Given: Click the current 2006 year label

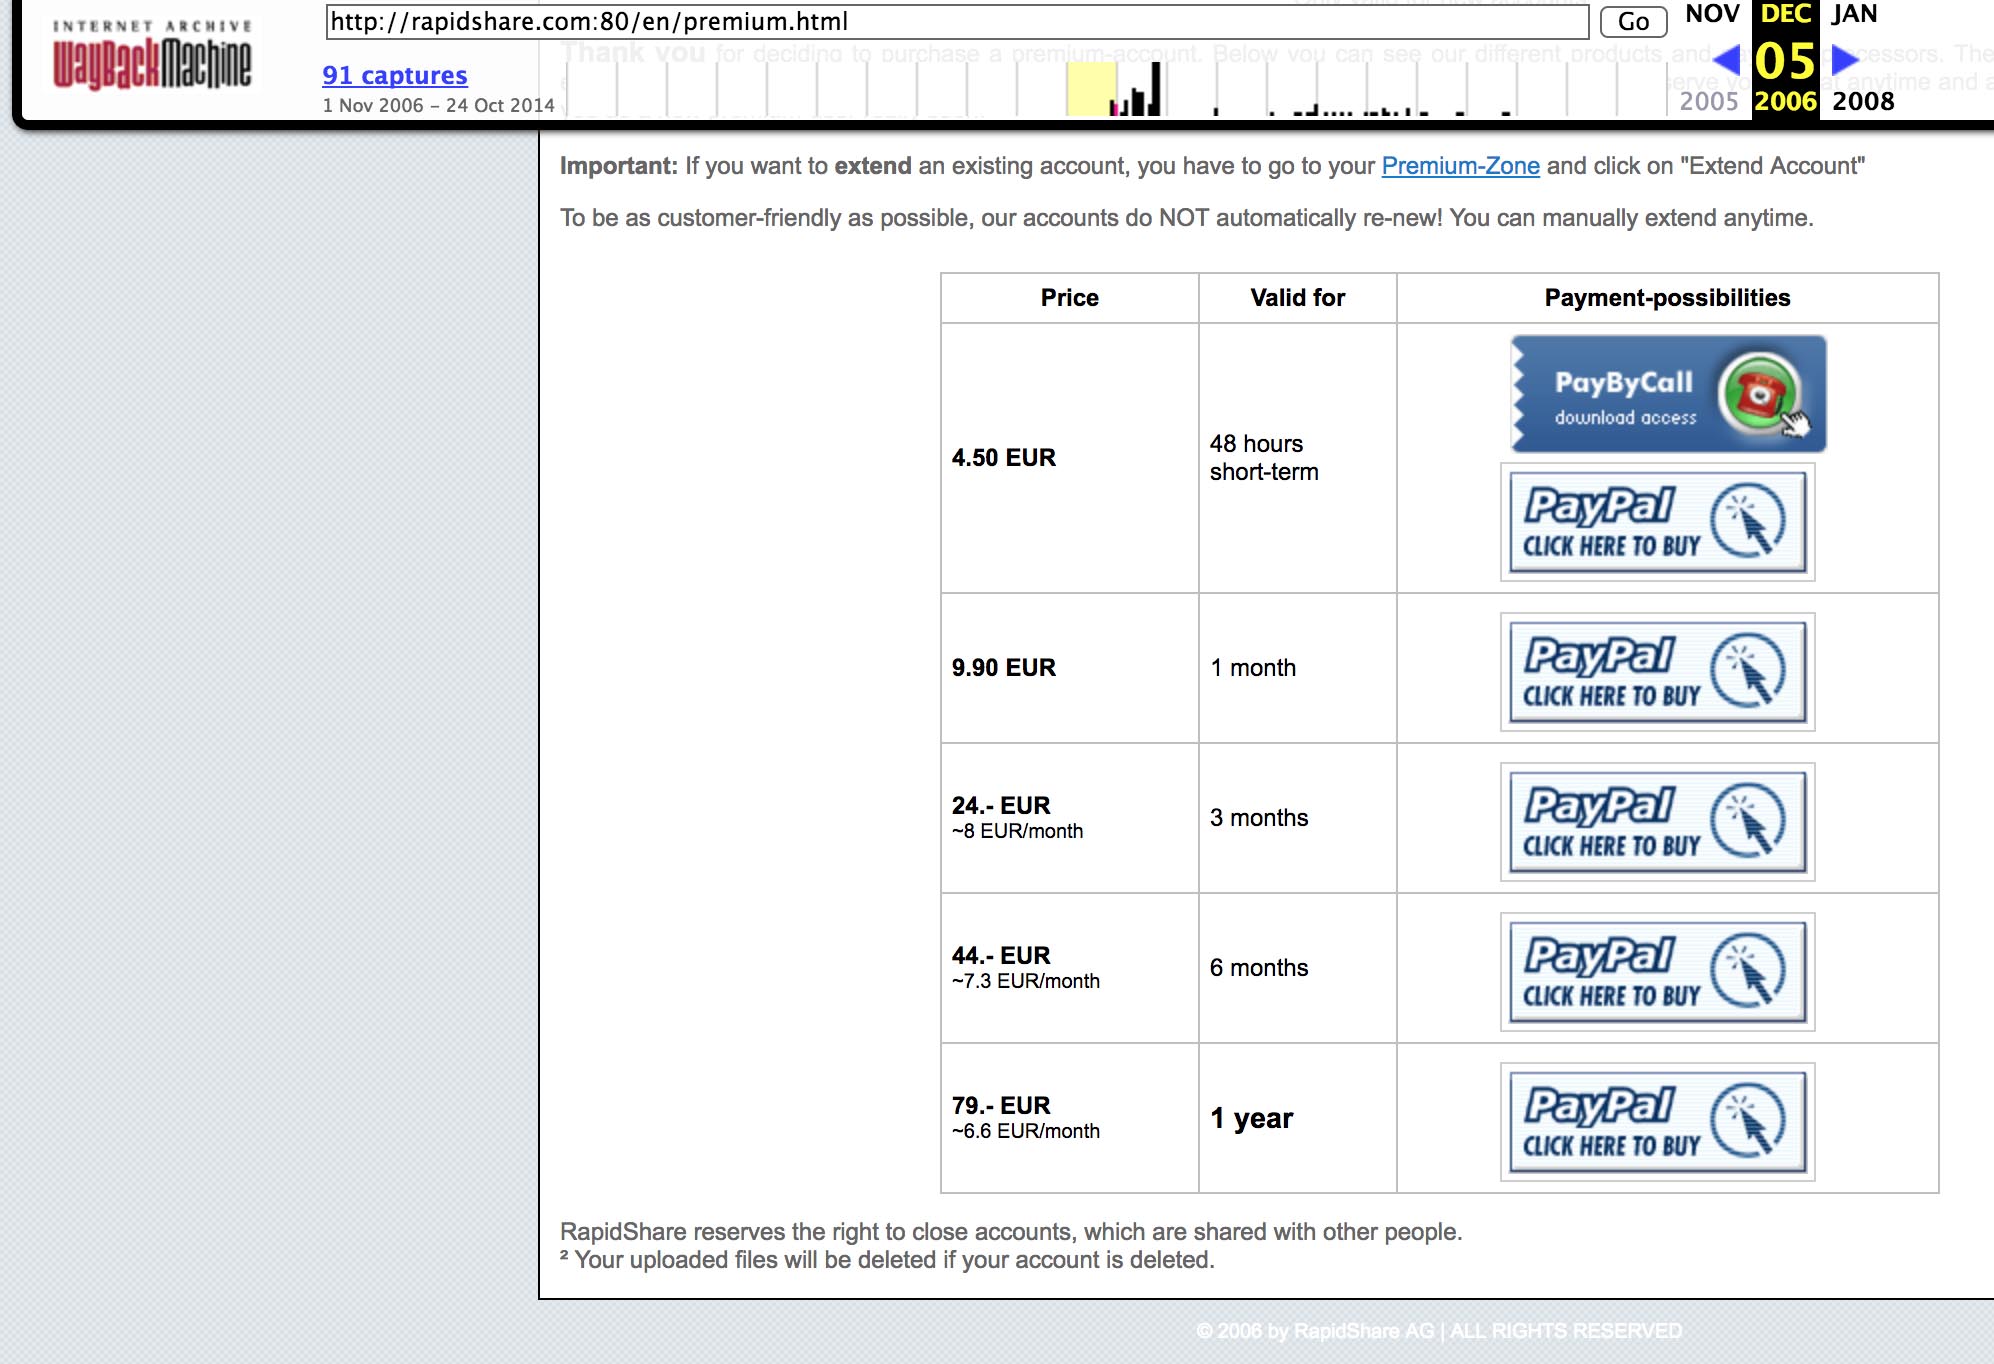Looking at the screenshot, I should (1785, 101).
